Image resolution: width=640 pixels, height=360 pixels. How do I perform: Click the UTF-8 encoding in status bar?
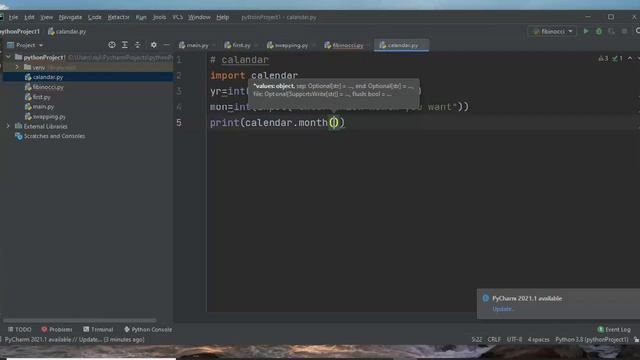tap(514, 340)
